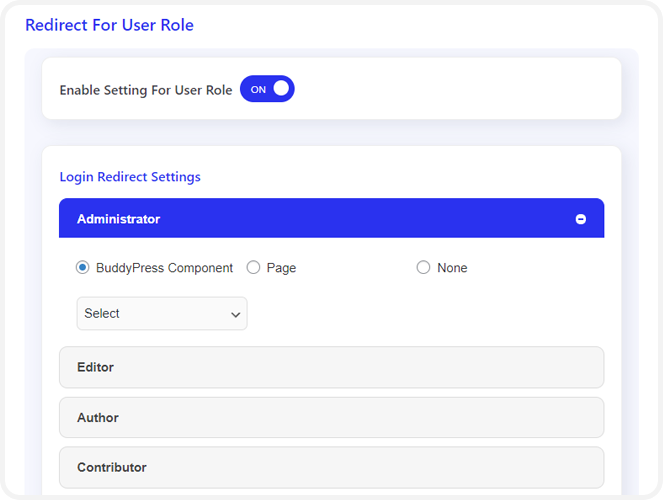
Task: Expand the Editor role section
Action: (331, 367)
